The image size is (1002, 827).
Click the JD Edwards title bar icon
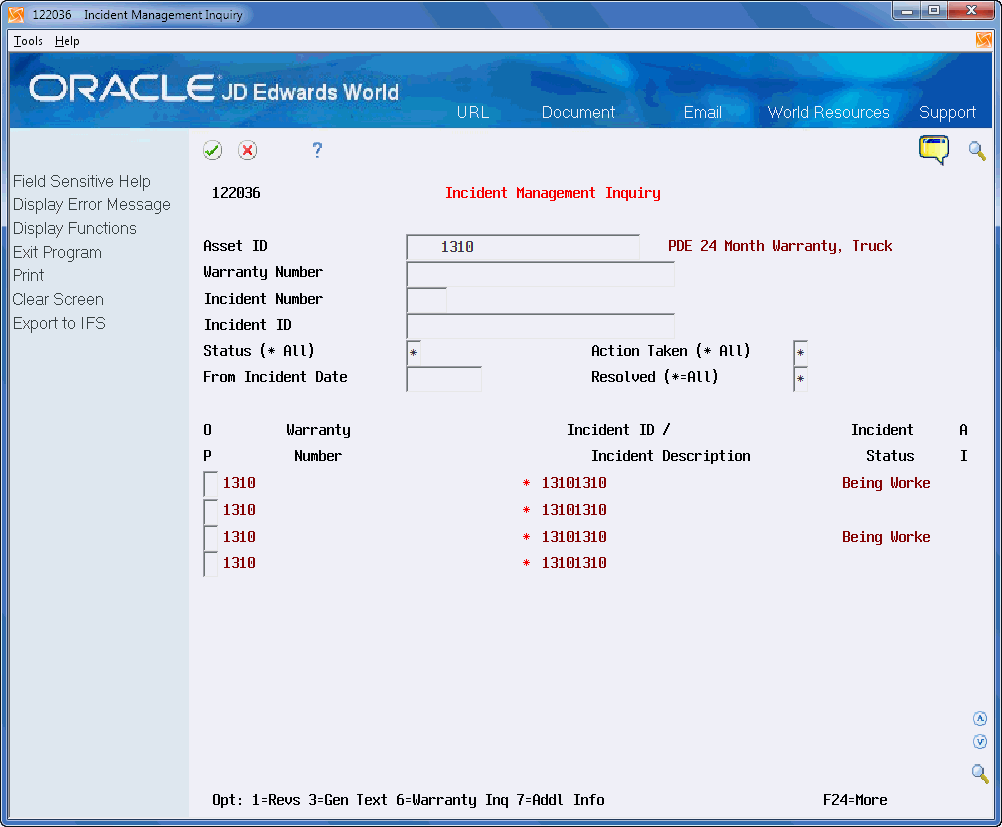click(x=16, y=14)
